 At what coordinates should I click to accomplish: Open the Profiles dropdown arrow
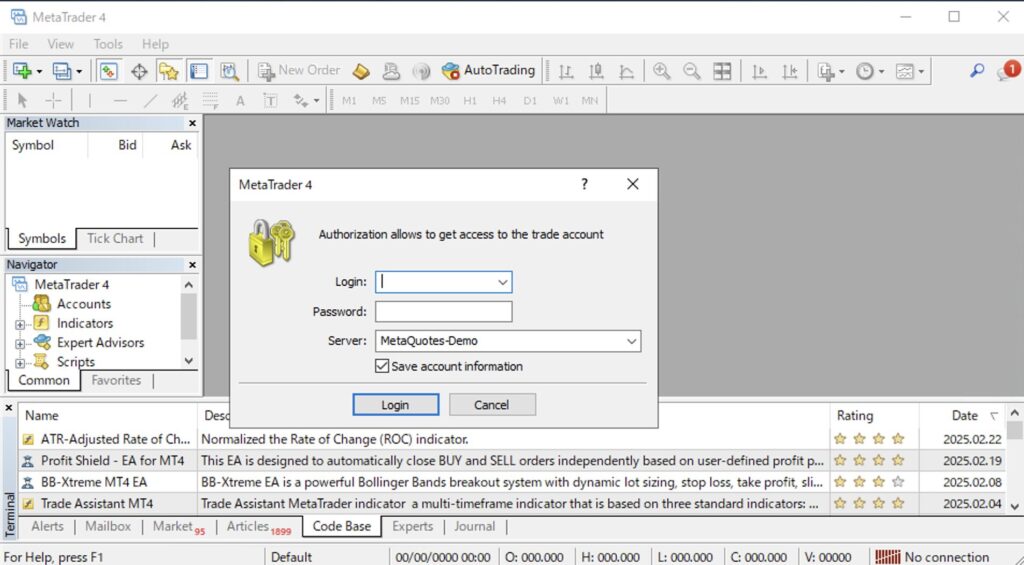pos(79,71)
